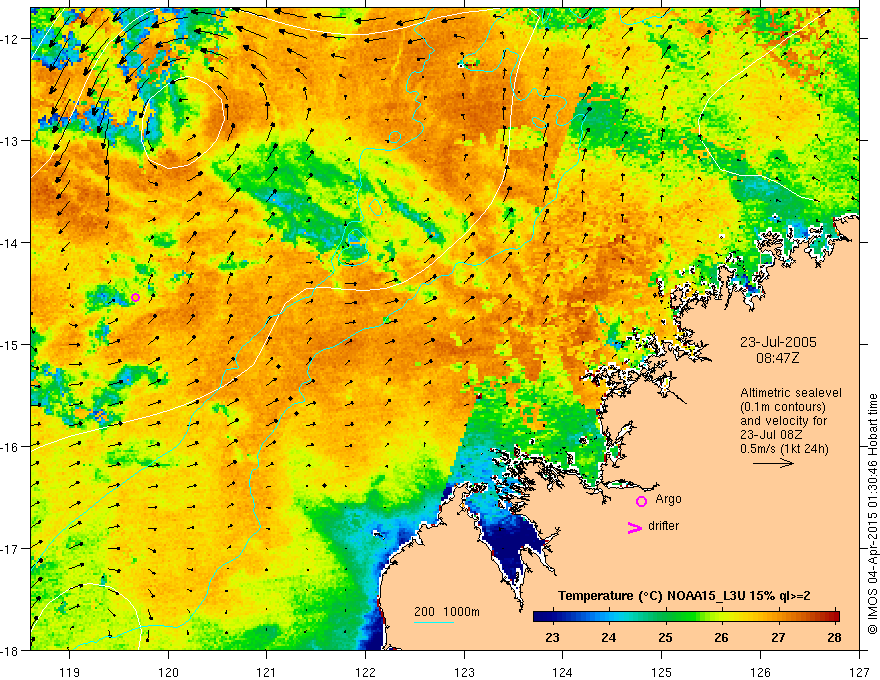Screen dimensions: 880x680
Task: Click the colorbar tick label 25
Action: coord(665,637)
